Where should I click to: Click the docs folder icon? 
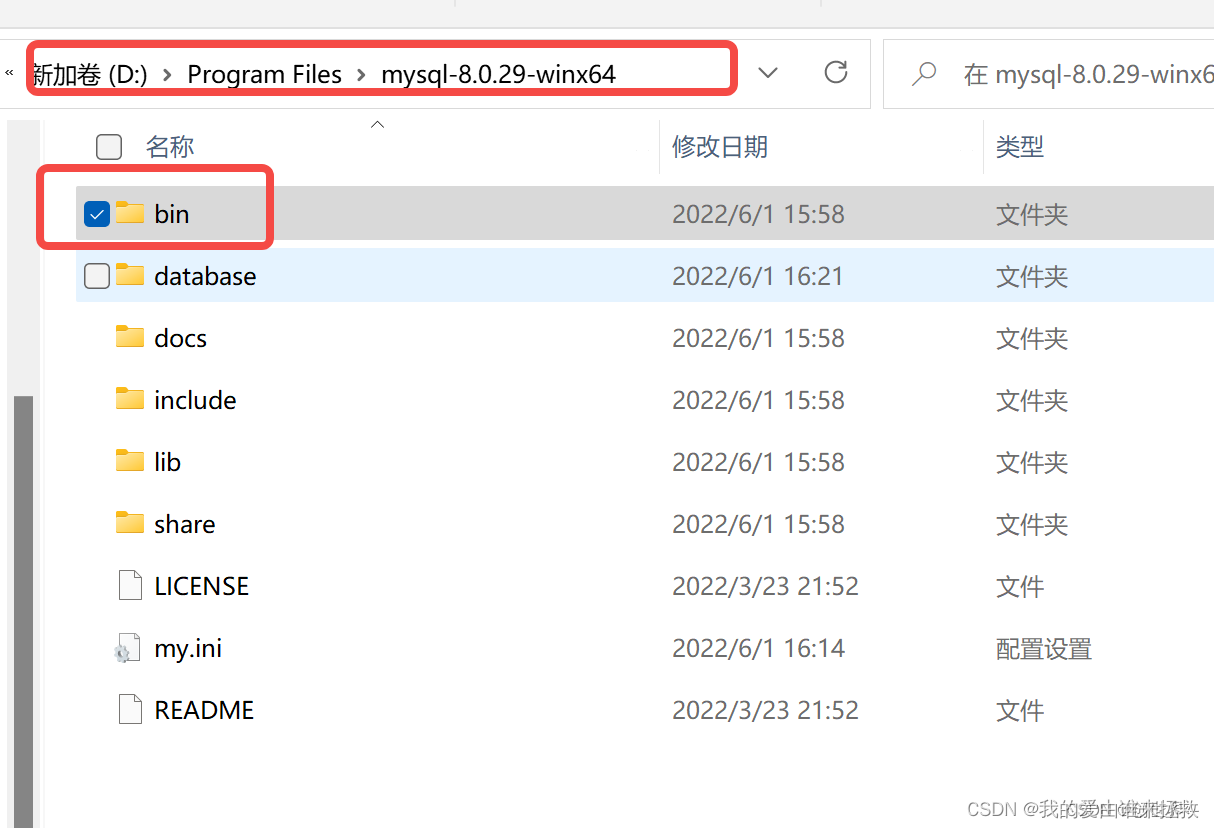coord(130,337)
